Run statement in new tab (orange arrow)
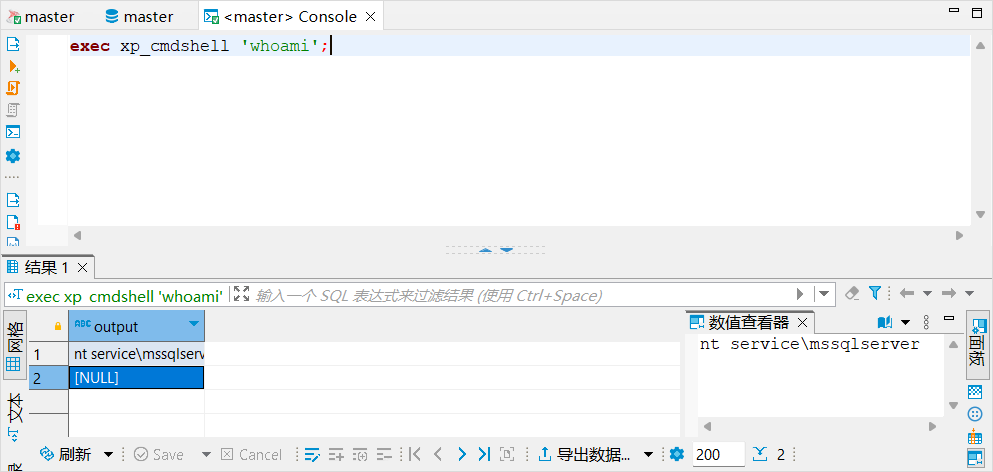The width and height of the screenshot is (993, 472). pos(14,66)
